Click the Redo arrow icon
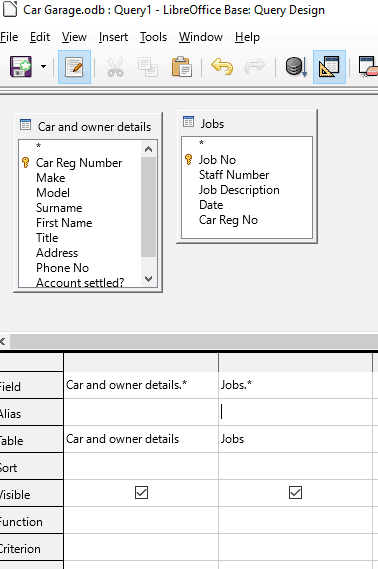 [255, 67]
